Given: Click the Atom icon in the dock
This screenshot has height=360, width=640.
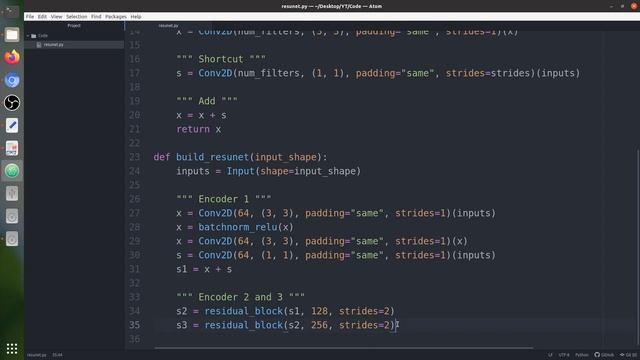Looking at the screenshot, I should [x=12, y=171].
